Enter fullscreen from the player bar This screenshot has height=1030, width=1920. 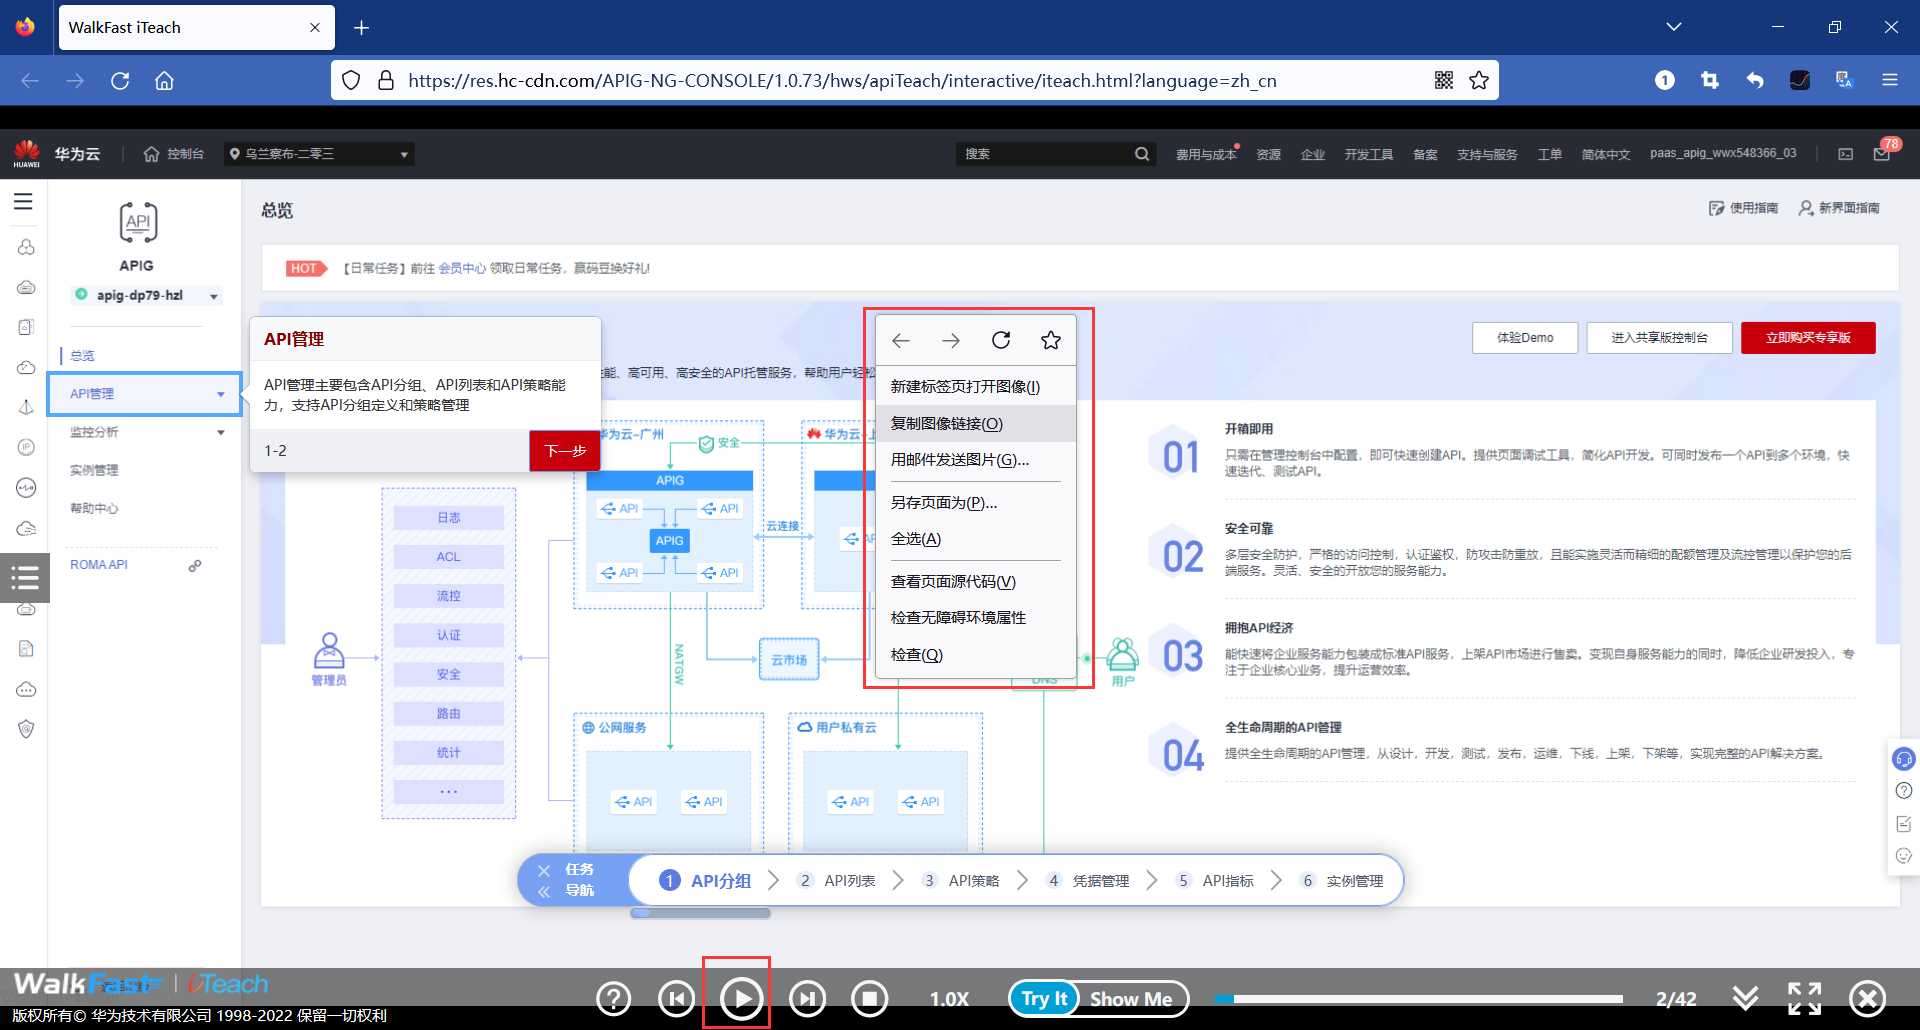(x=1805, y=998)
